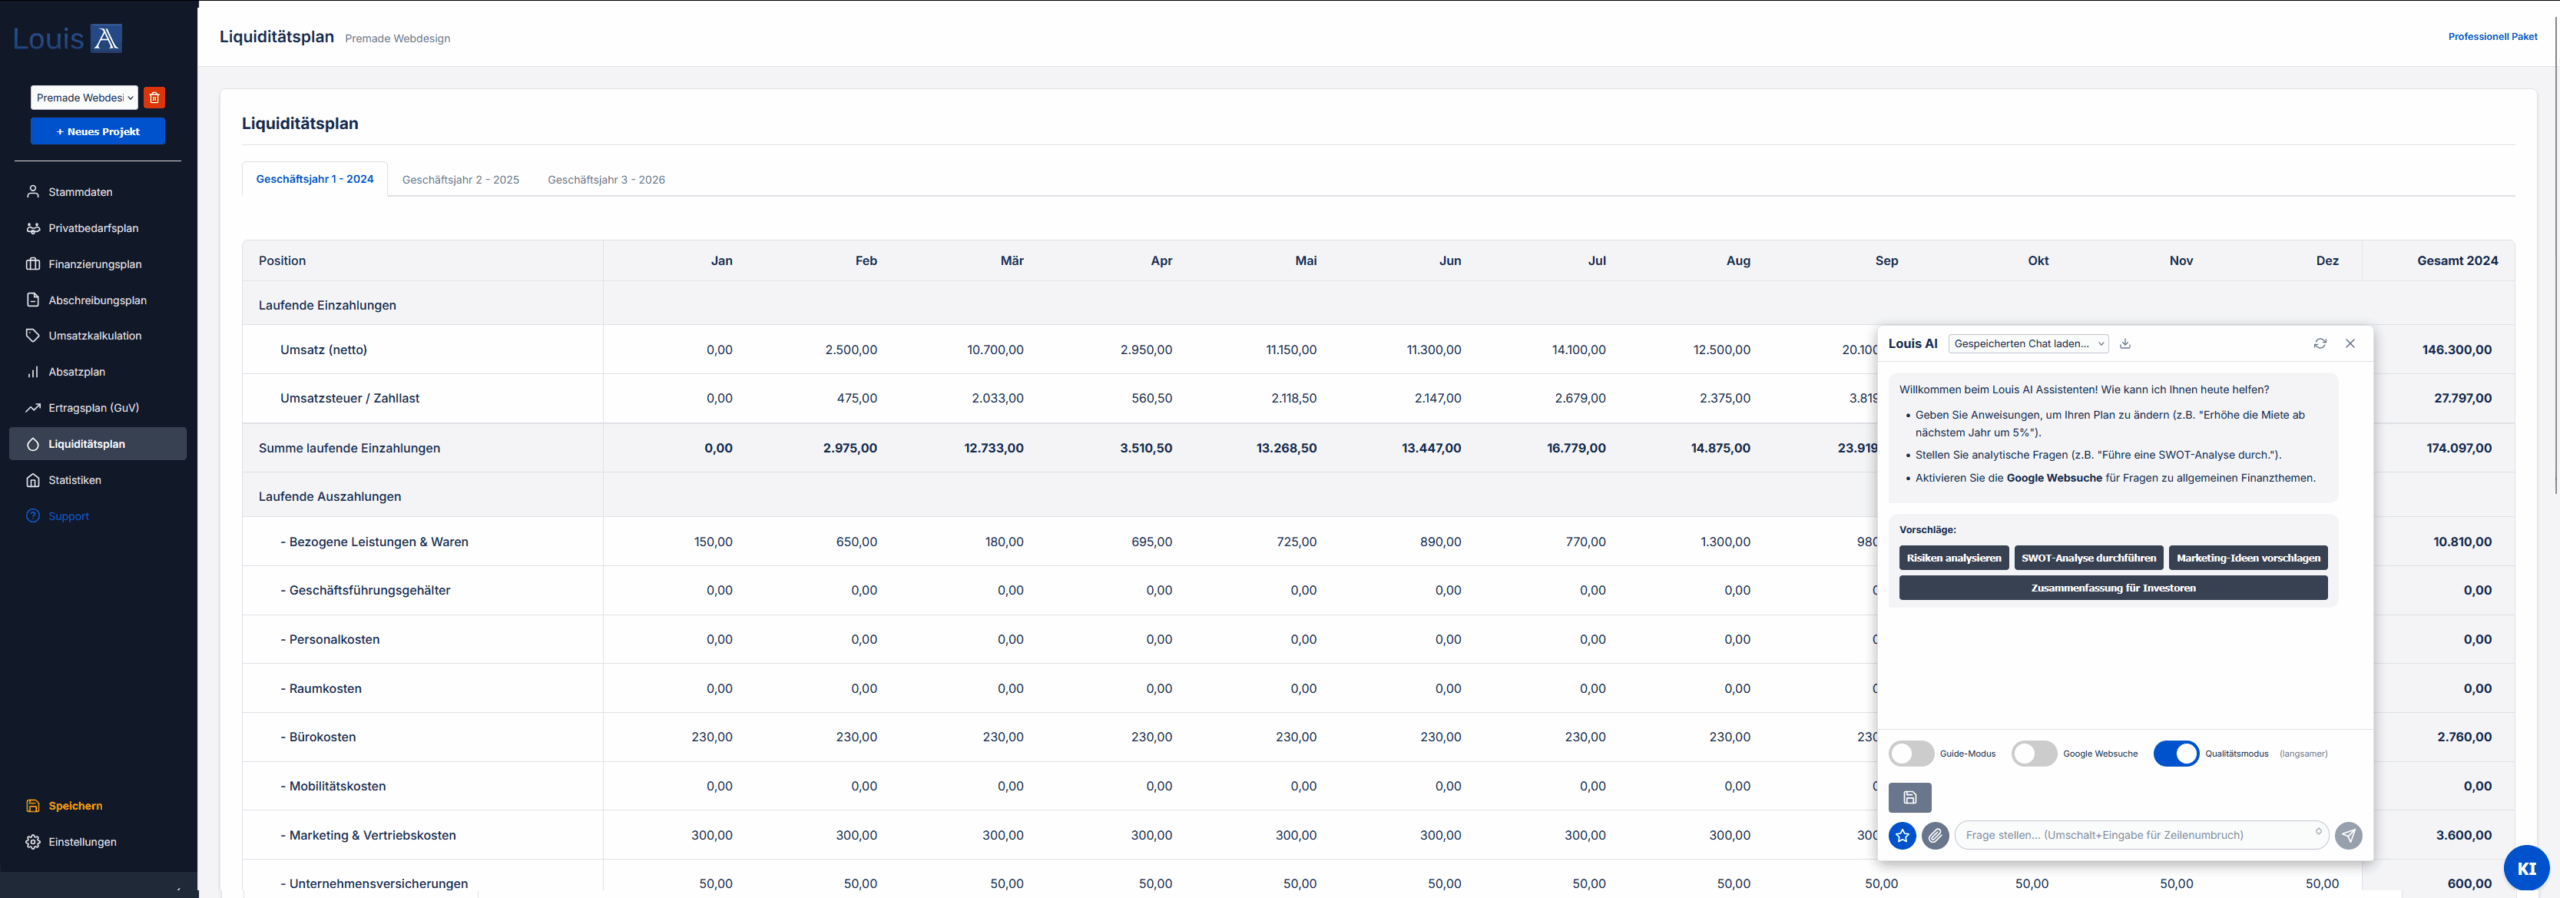Disable the Qualitätsmodus toggle

click(2175, 754)
